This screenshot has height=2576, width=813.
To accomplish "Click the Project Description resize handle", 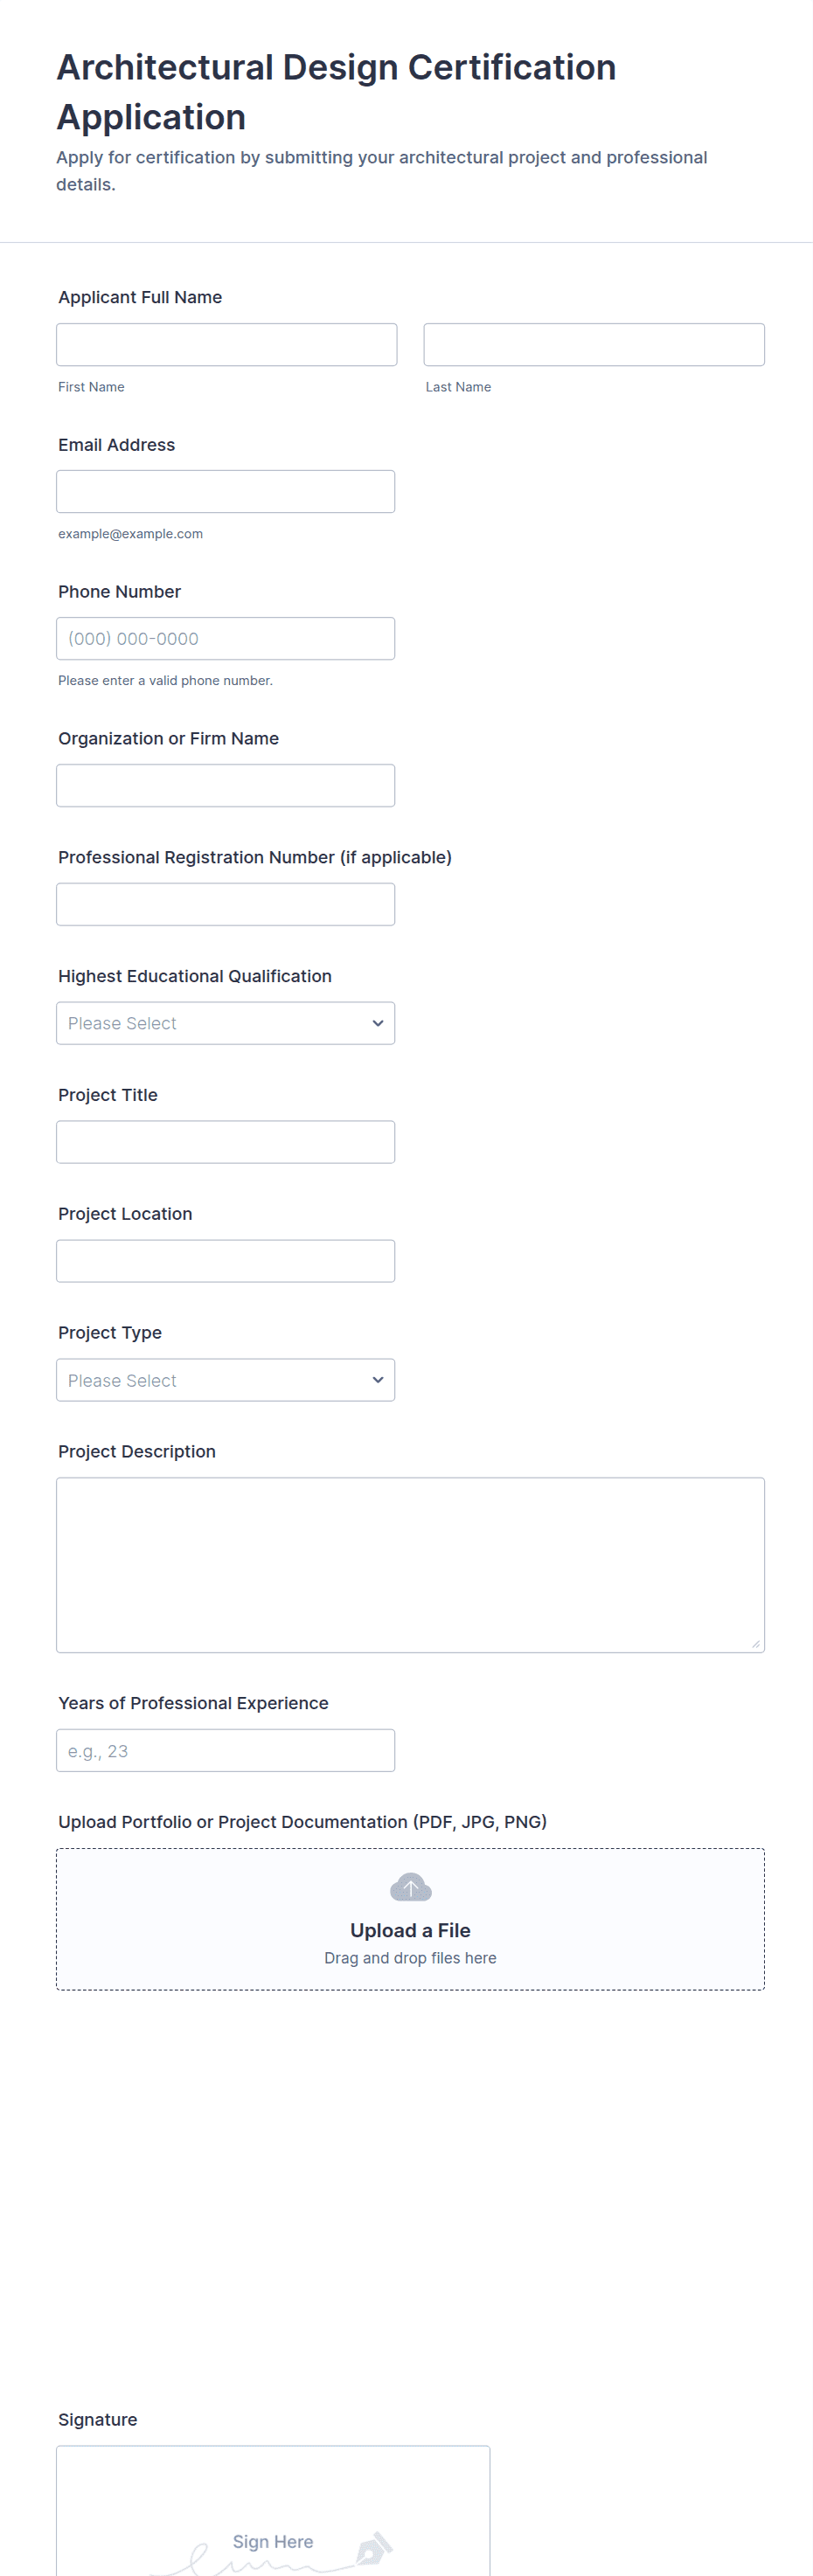I will [x=755, y=1643].
